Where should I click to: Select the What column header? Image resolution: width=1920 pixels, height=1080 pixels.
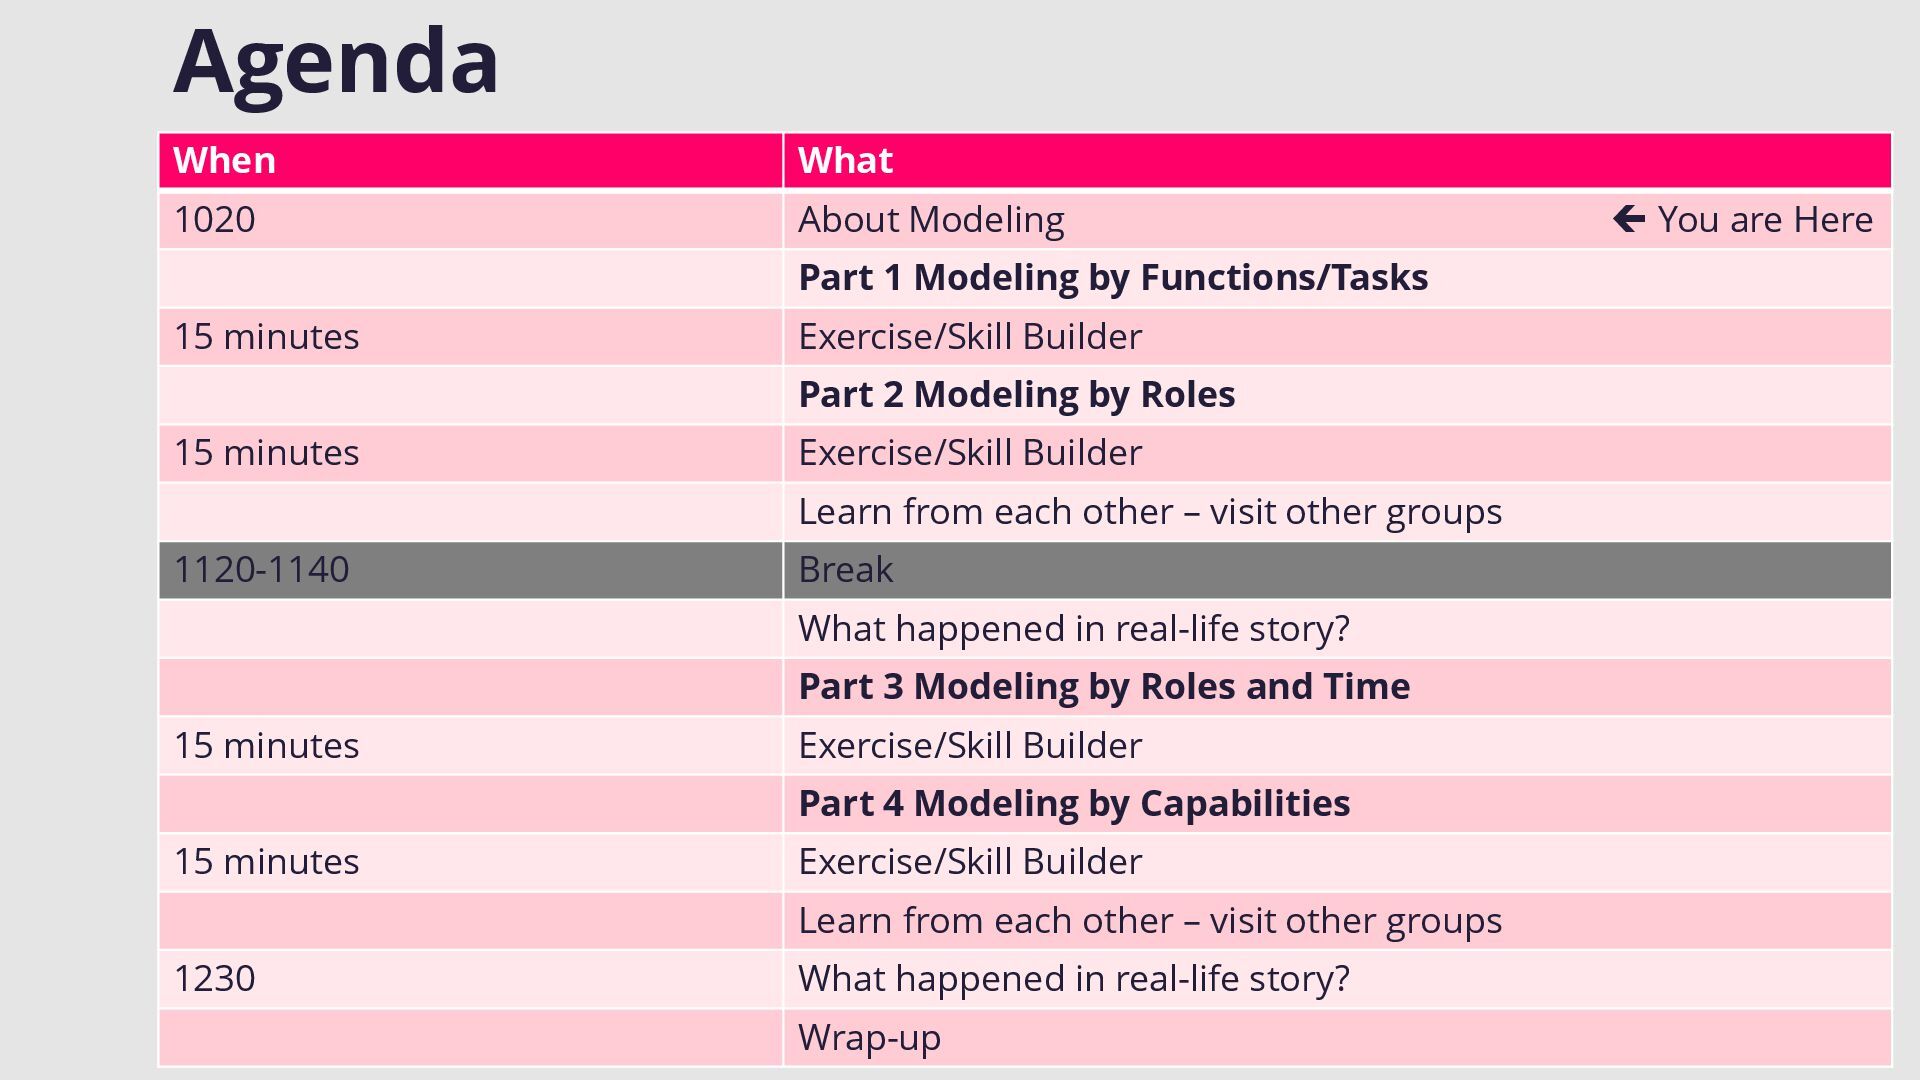tap(845, 161)
